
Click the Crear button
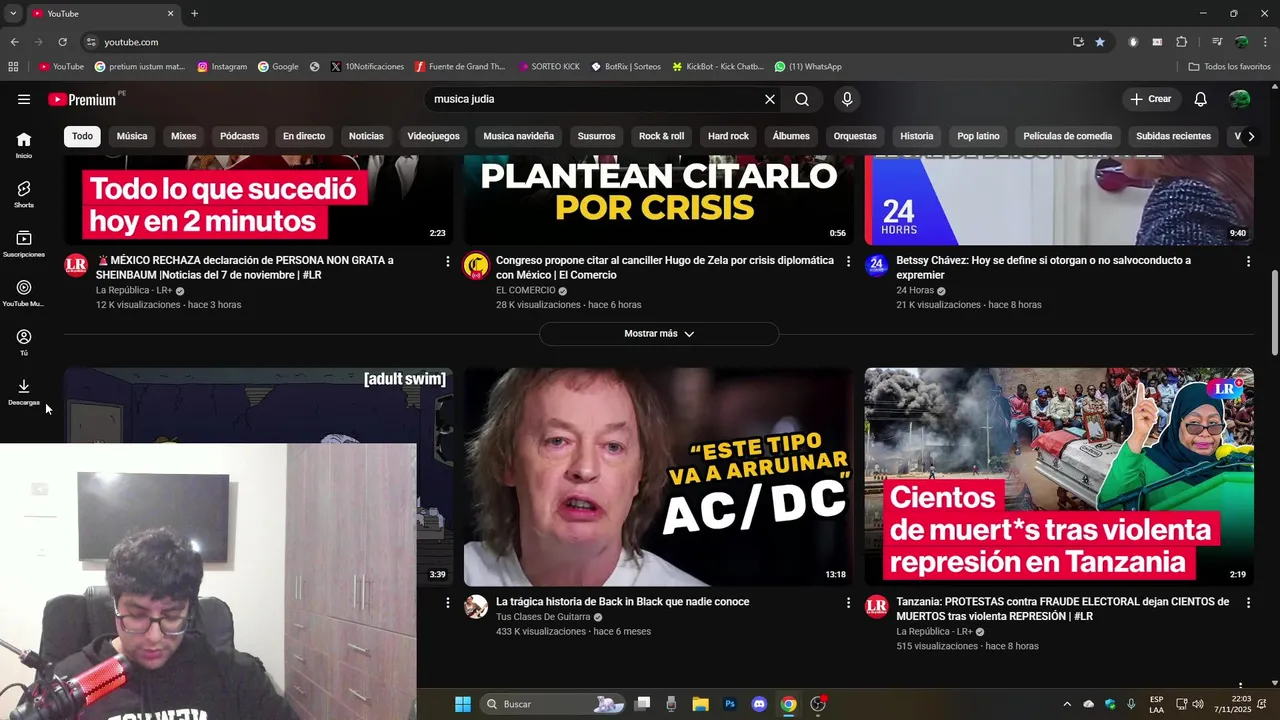pos(1150,99)
